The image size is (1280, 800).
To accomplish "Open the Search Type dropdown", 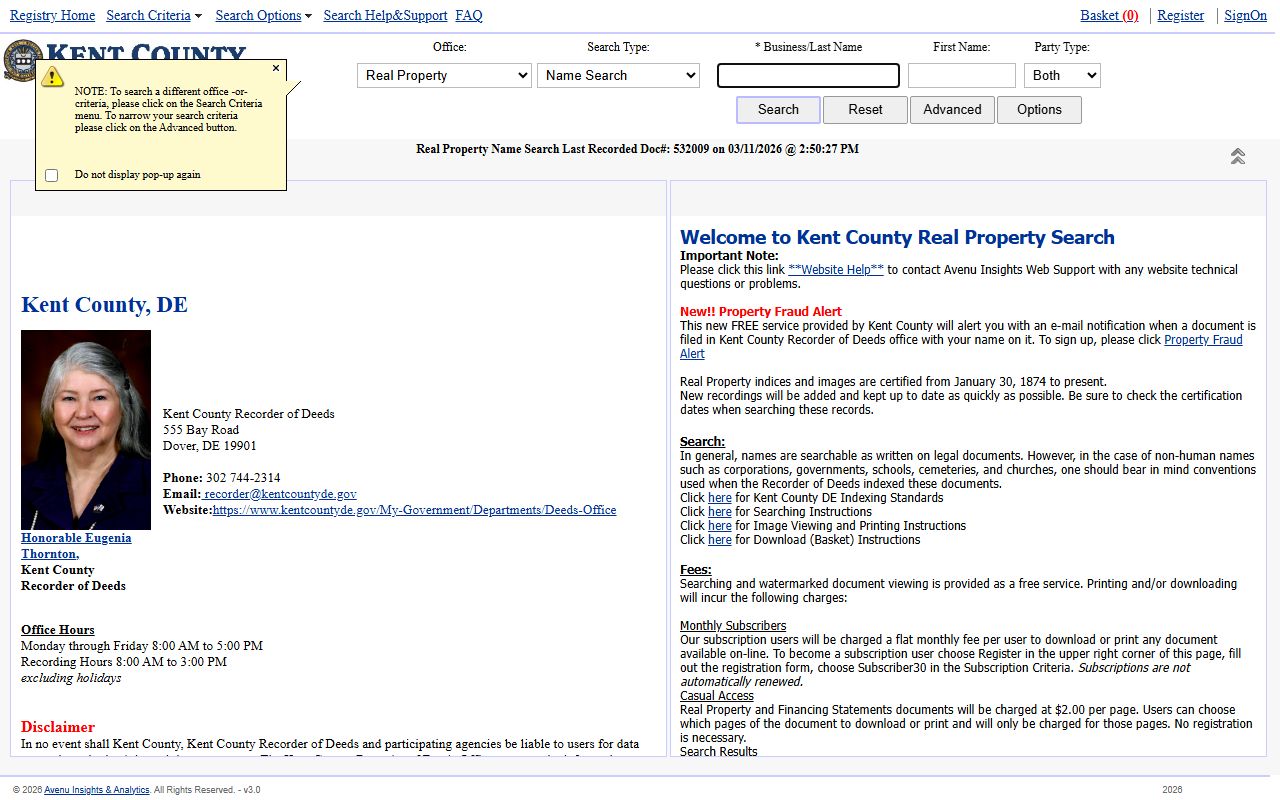I will (x=618, y=75).
